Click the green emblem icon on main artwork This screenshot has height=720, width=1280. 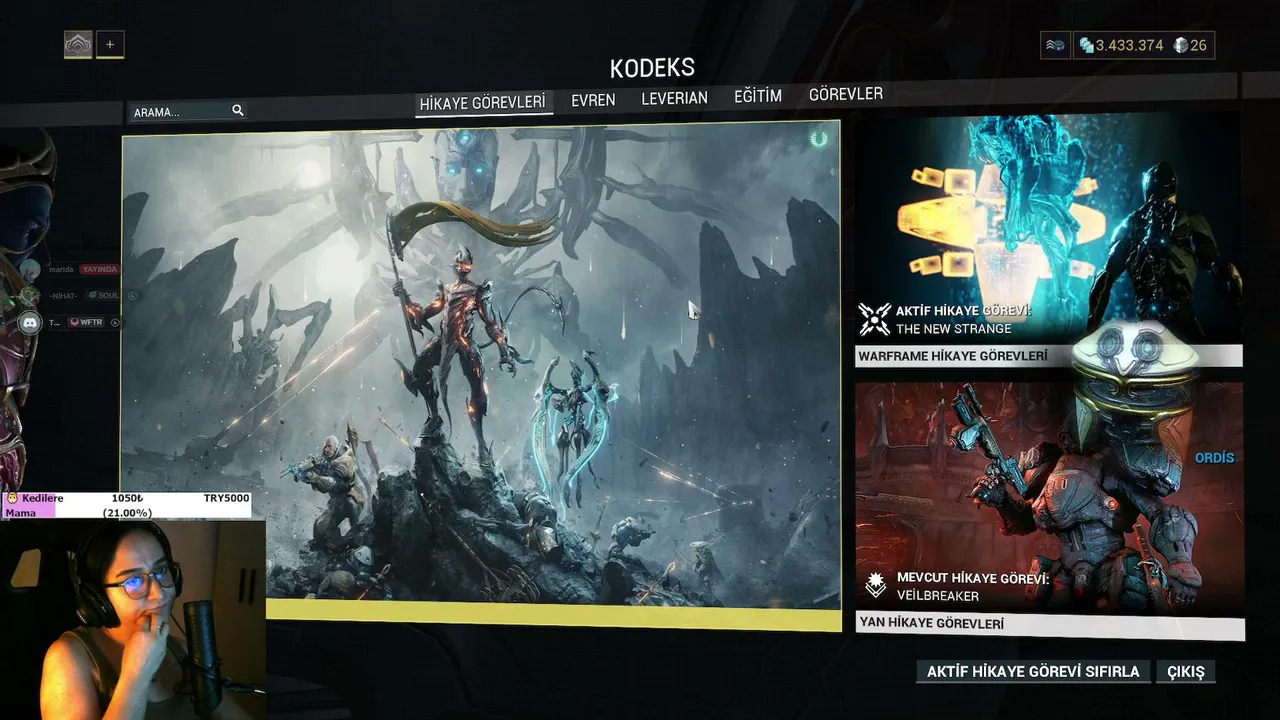tap(819, 139)
